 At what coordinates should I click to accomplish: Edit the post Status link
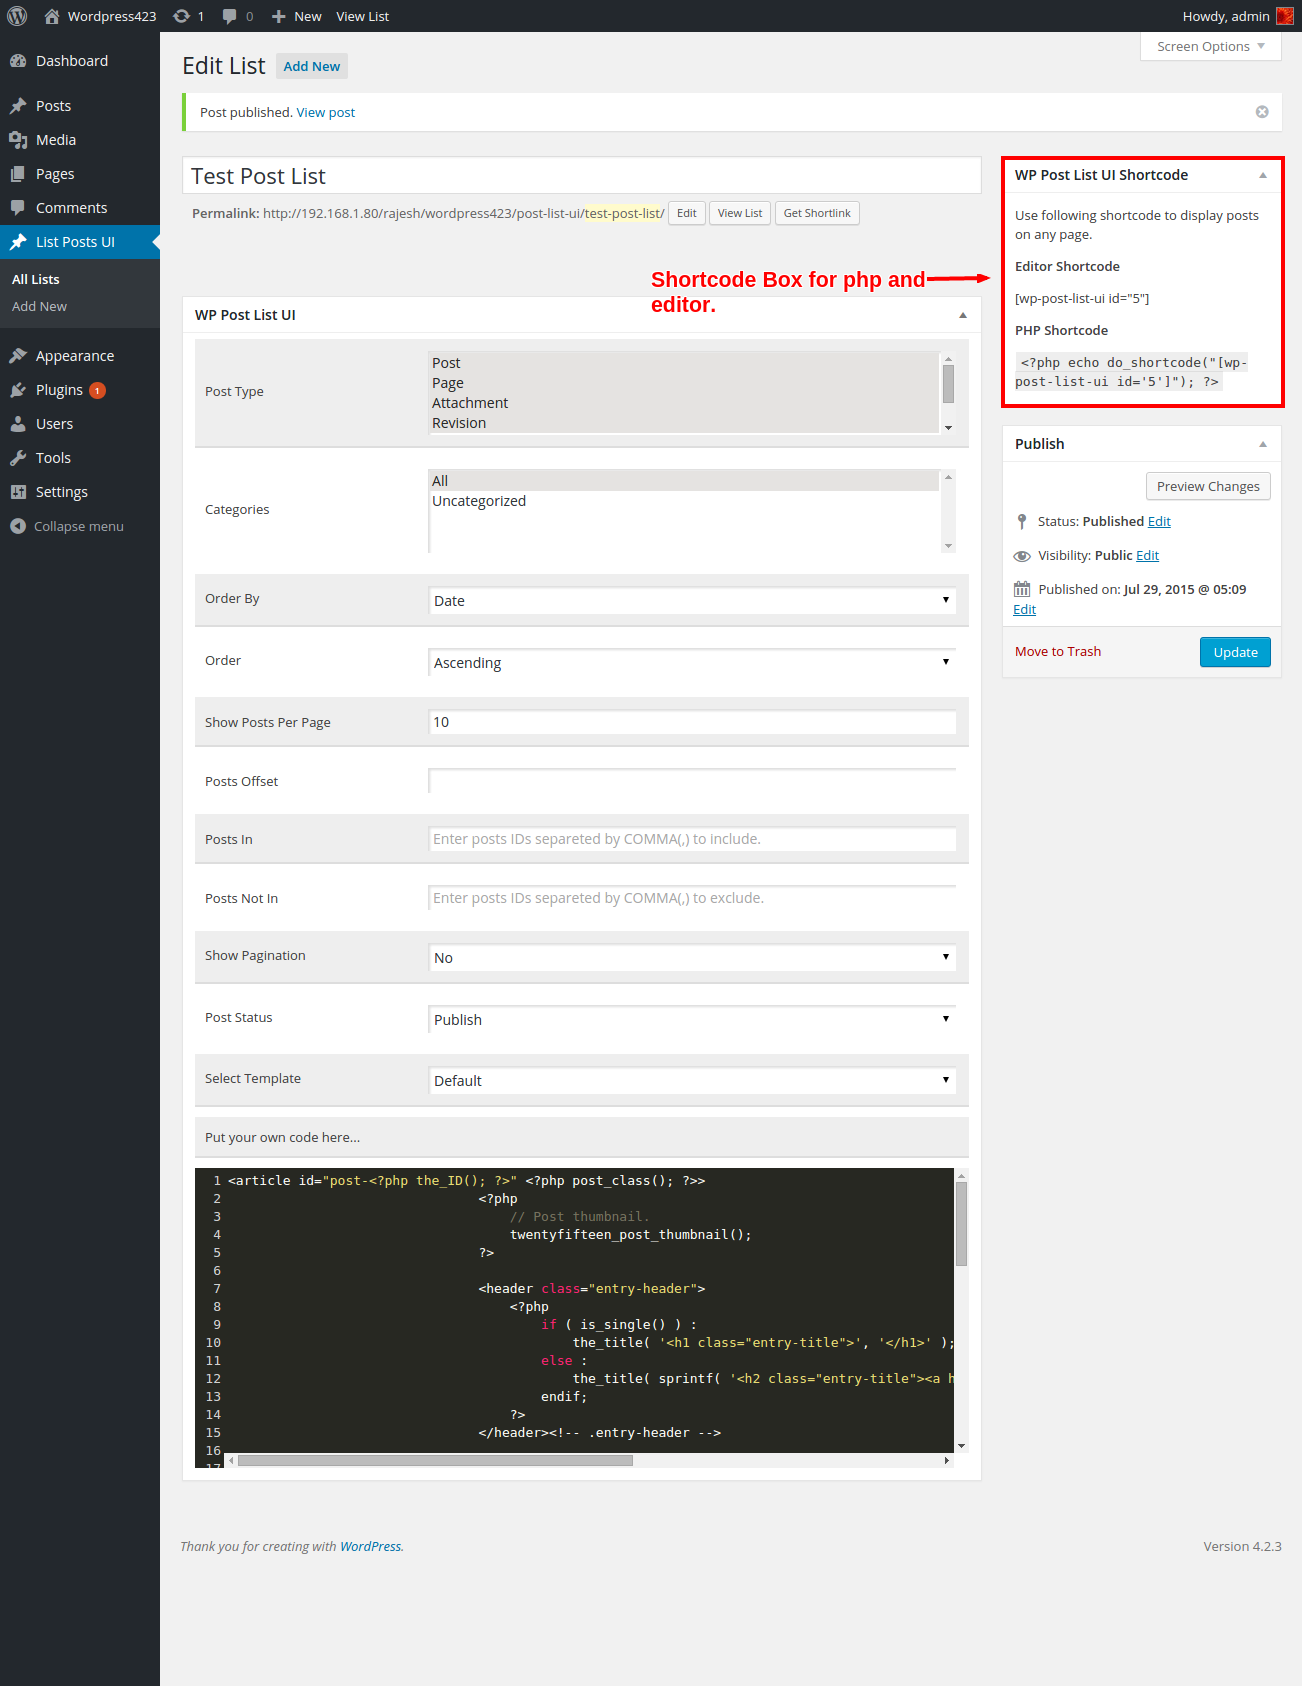[1159, 521]
